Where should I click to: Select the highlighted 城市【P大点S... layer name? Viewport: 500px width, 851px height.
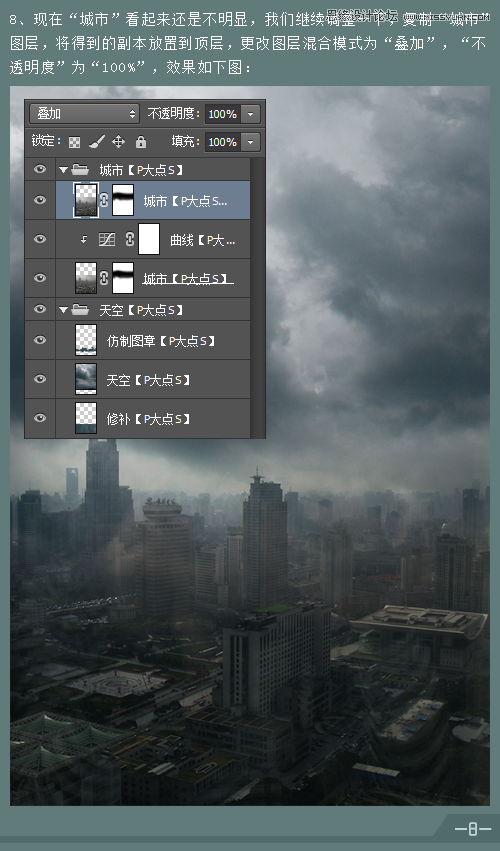185,201
